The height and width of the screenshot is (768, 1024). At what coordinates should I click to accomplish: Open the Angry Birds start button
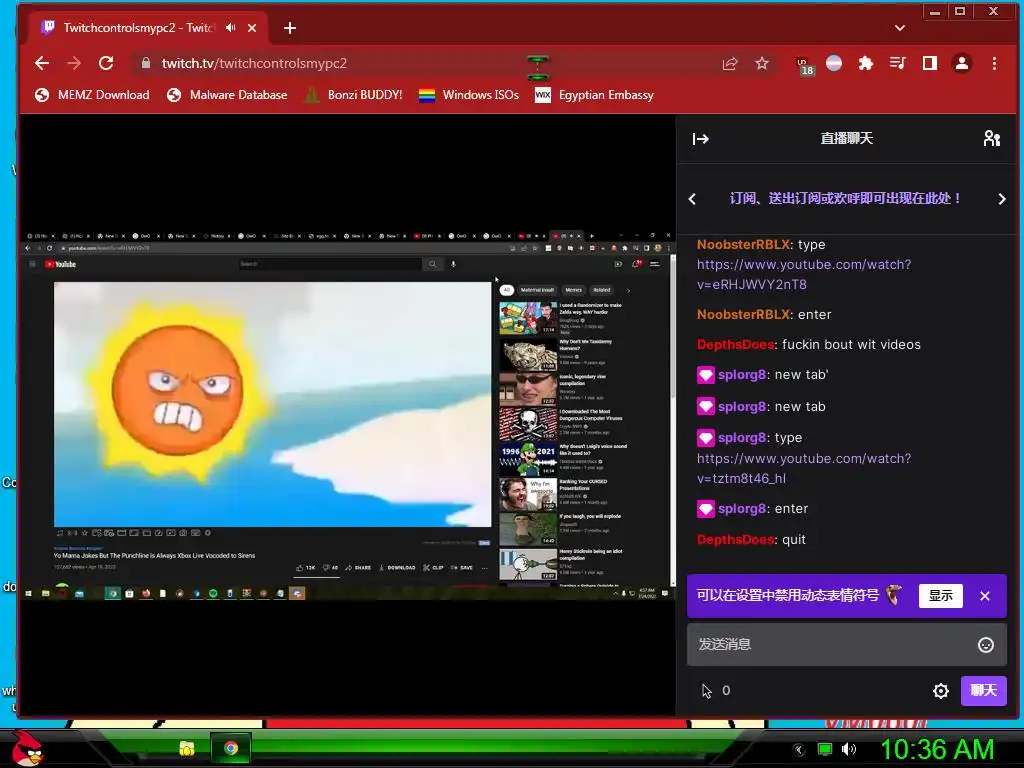coord(27,748)
